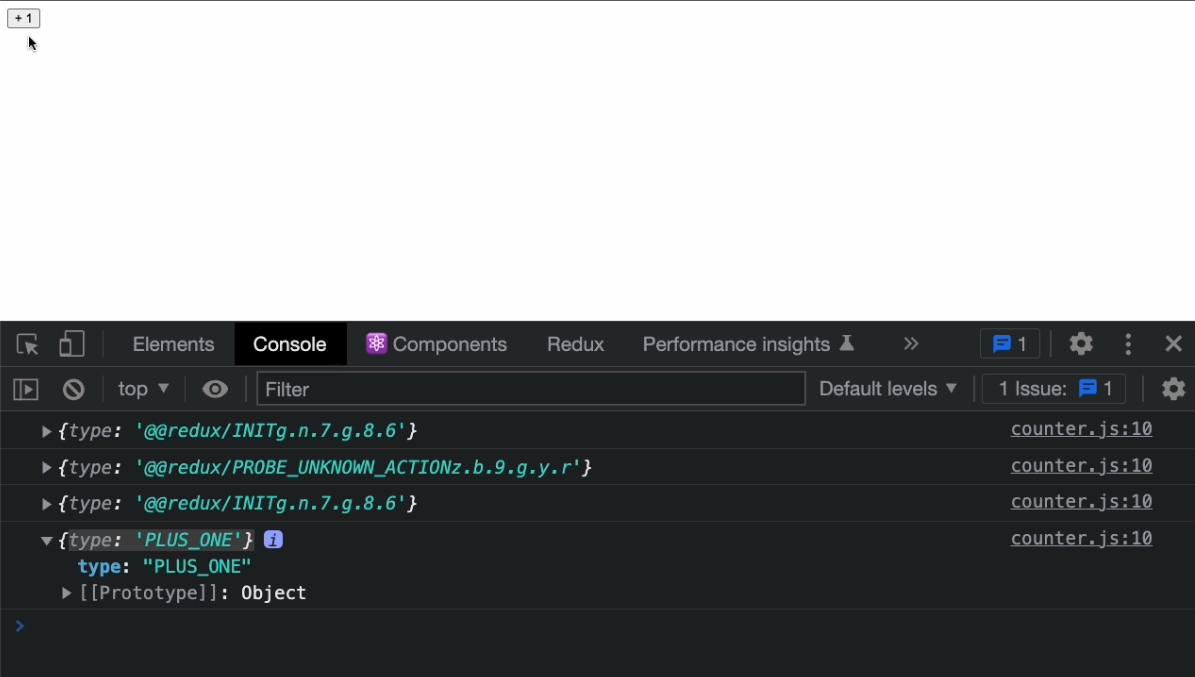Viewport: 1195px width, 677px height.
Task: Toggle the device emulation toolbar
Action: [x=71, y=343]
